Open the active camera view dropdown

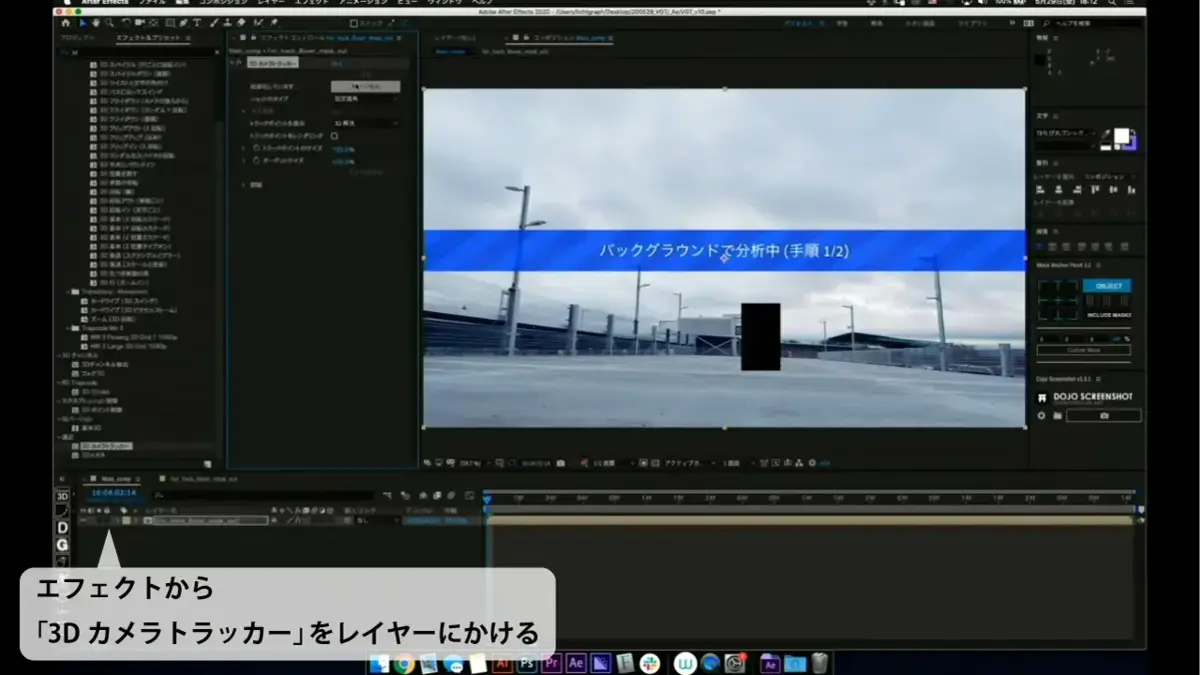pos(691,463)
